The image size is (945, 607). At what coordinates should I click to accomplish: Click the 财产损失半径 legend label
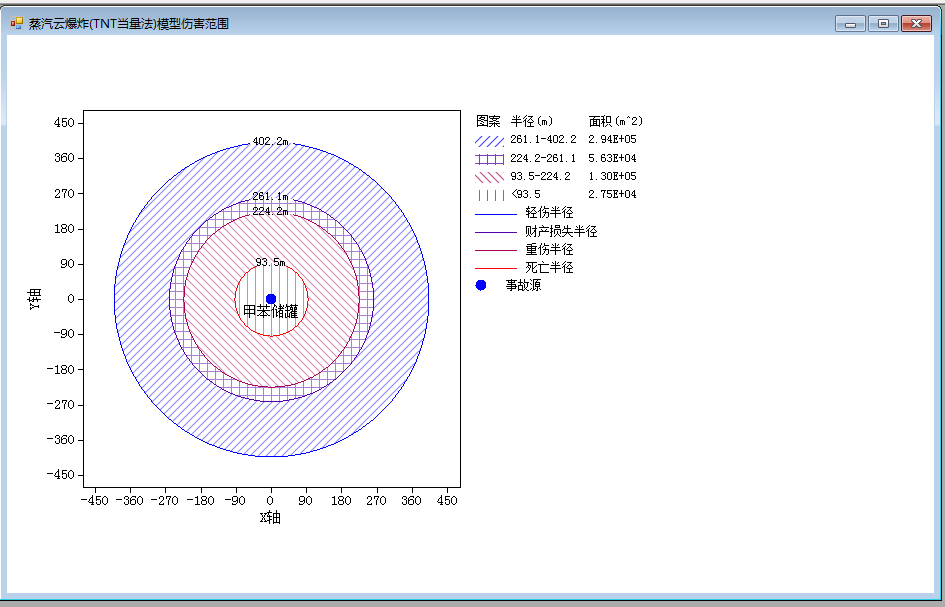(561, 231)
